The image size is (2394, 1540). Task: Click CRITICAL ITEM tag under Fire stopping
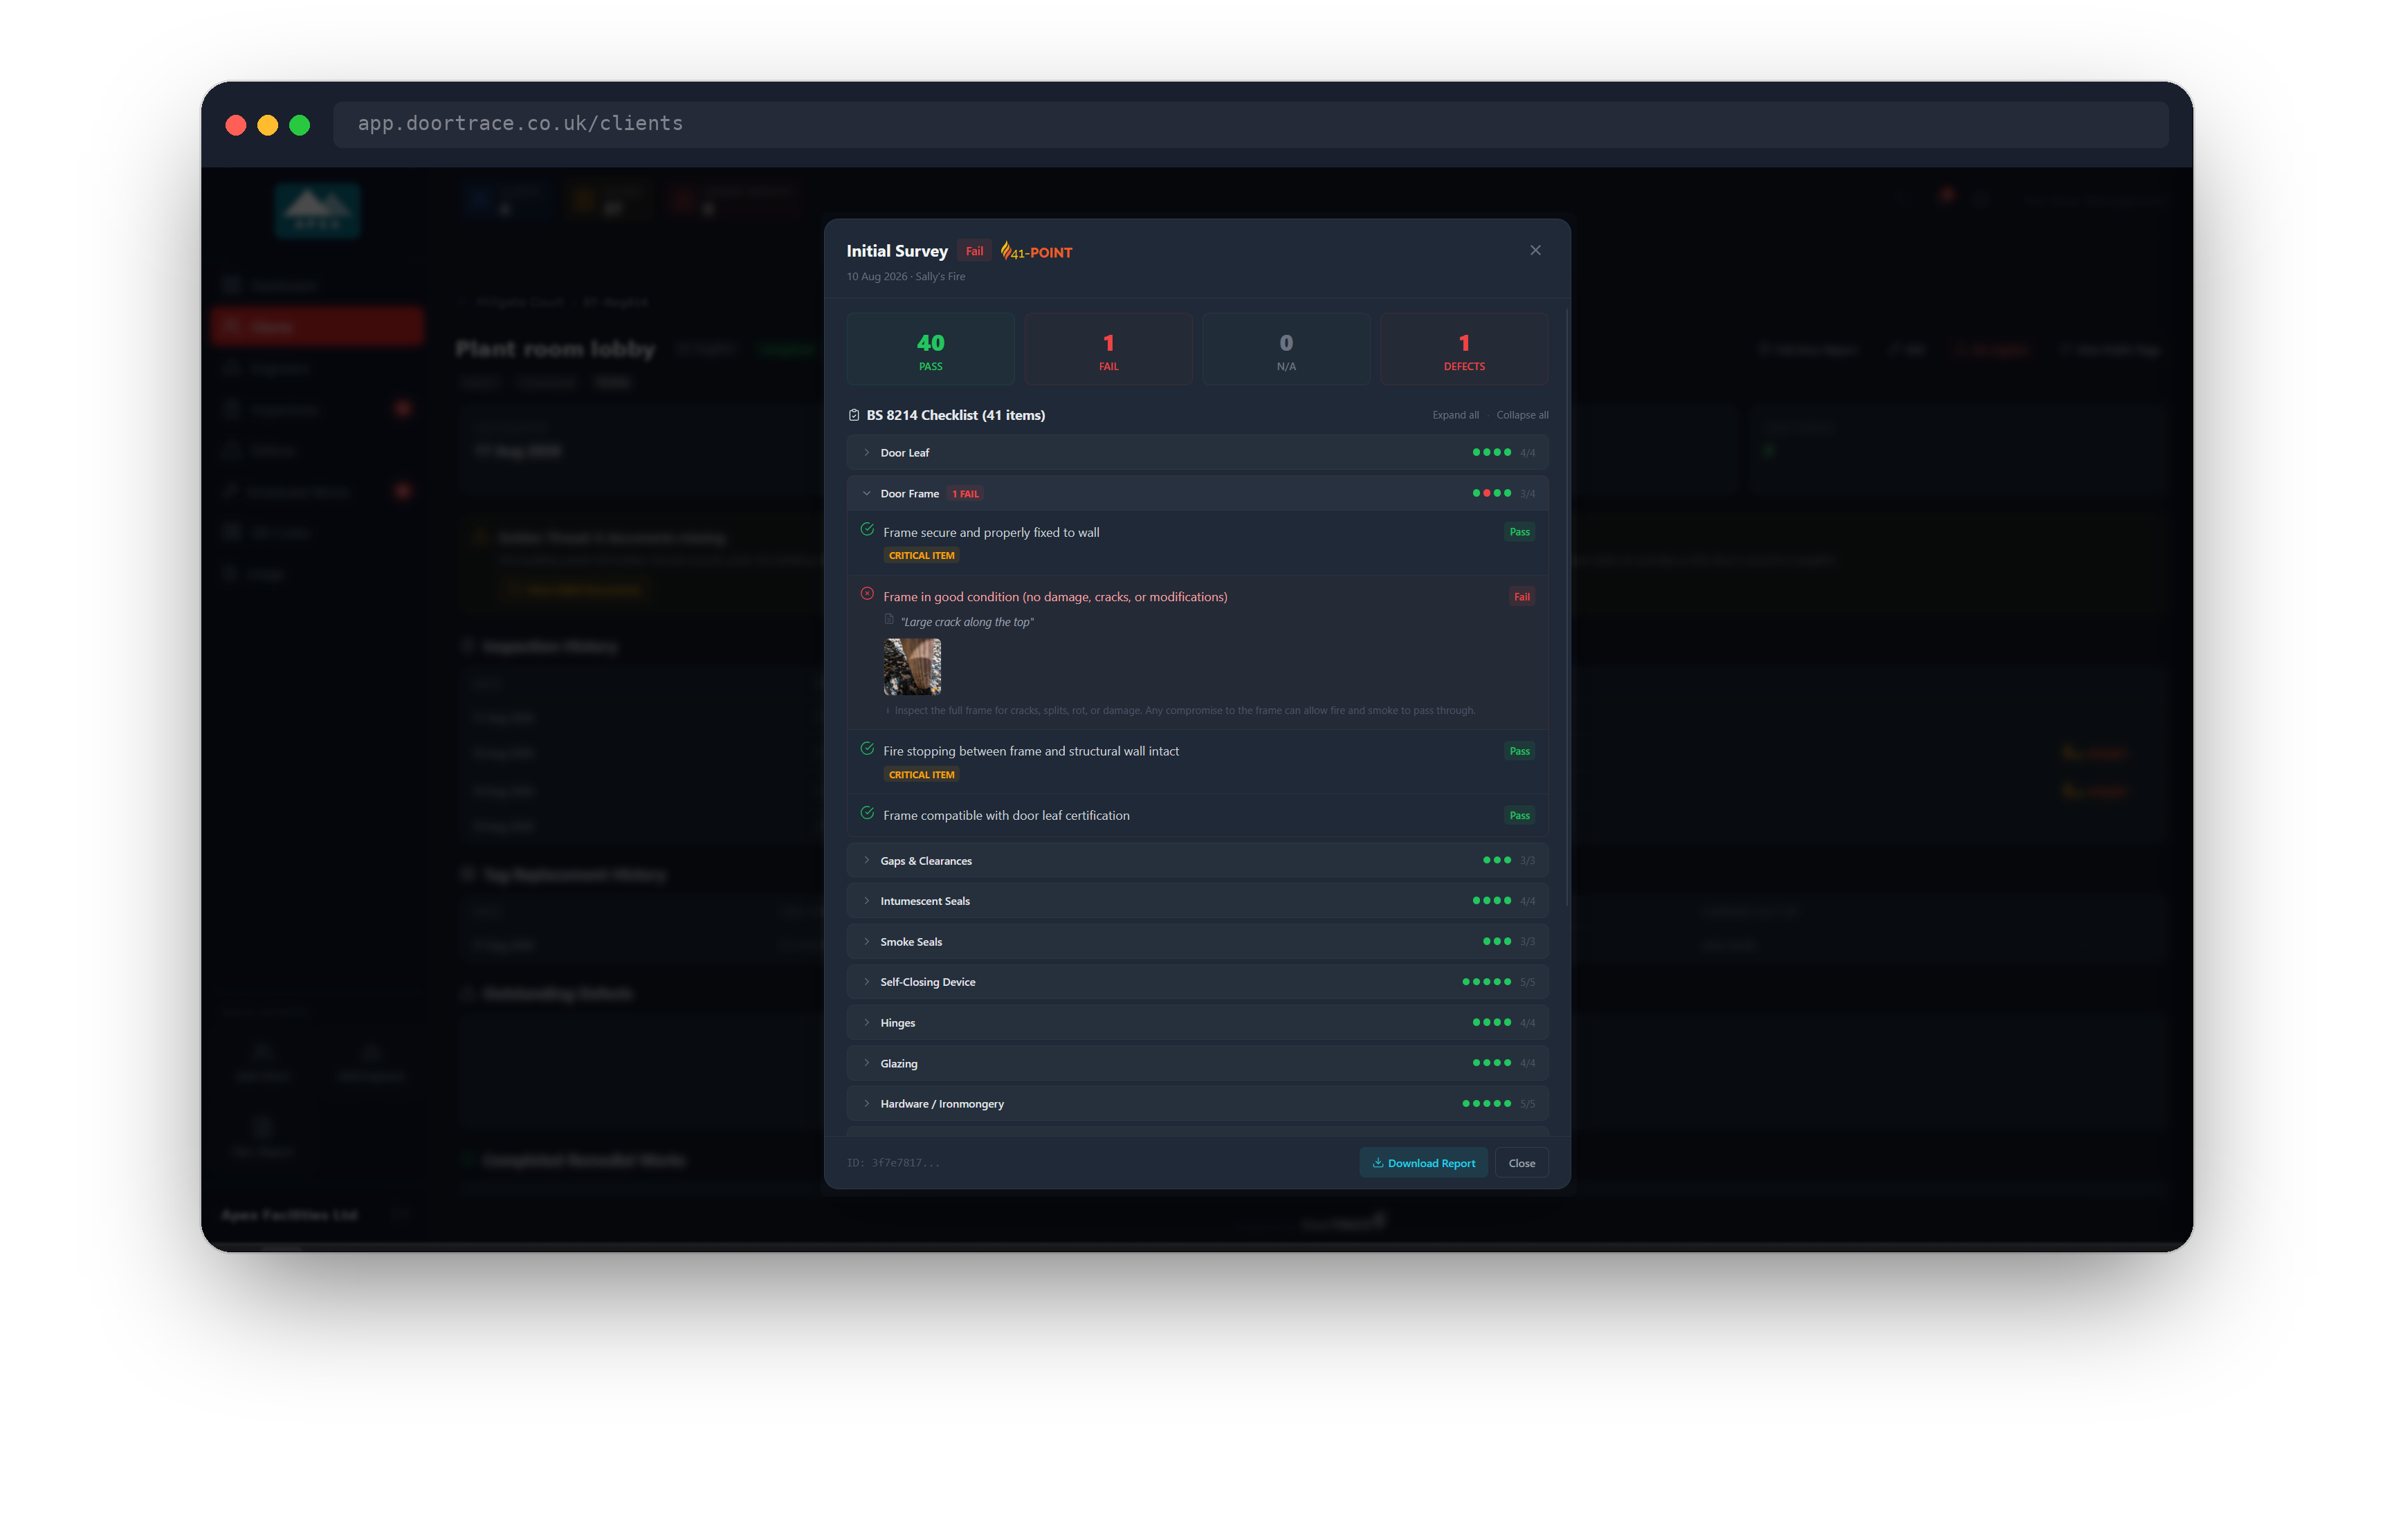tap(921, 775)
